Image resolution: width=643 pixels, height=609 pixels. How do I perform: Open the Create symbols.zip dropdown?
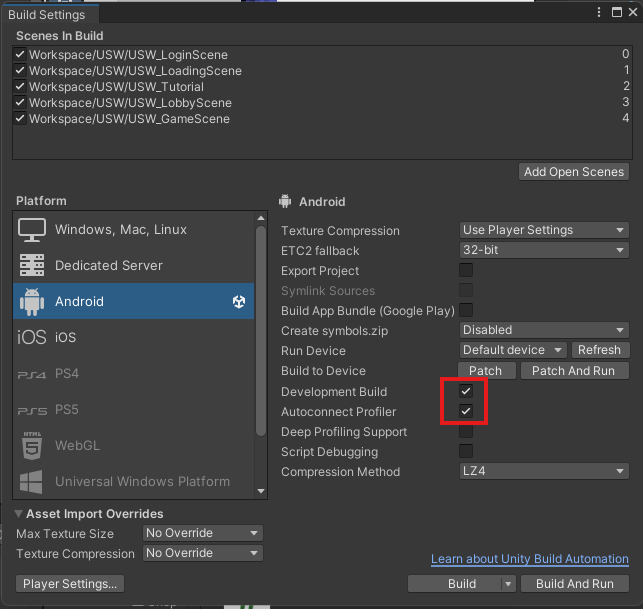click(x=544, y=330)
